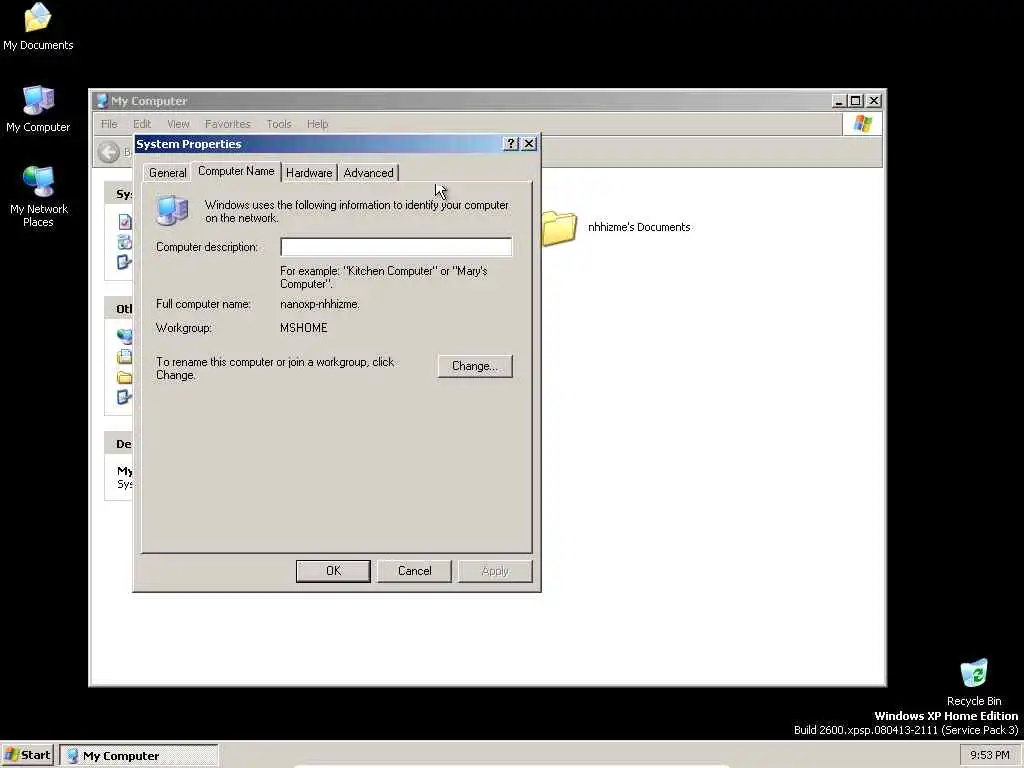Screen dimensions: 1024x768
Task: Open the Start menu
Action: click(27, 755)
